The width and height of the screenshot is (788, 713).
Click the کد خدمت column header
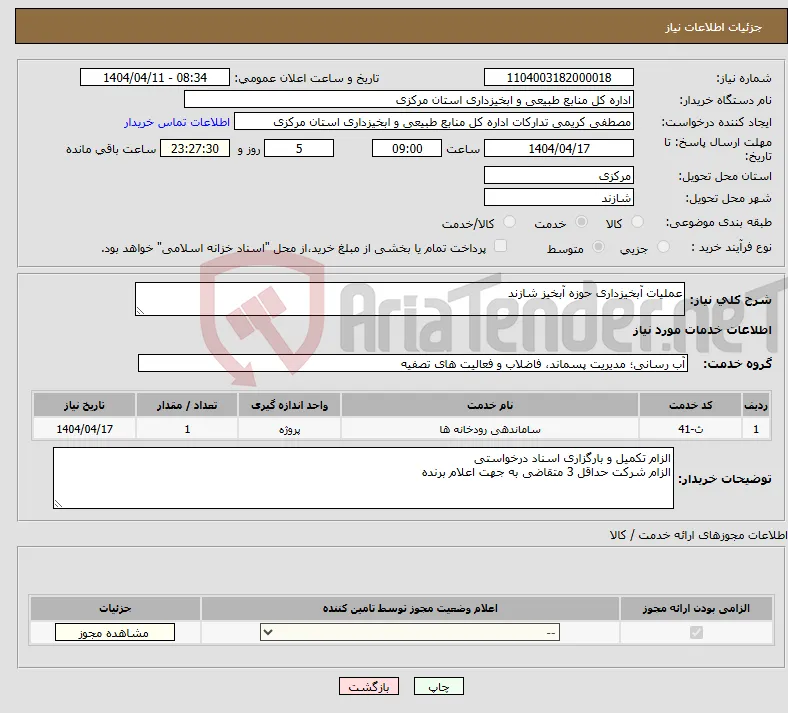tap(691, 405)
